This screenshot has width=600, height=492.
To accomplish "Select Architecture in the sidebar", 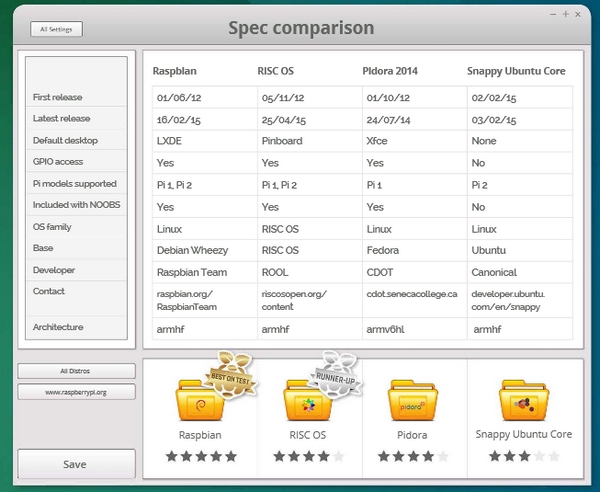I will click(77, 327).
